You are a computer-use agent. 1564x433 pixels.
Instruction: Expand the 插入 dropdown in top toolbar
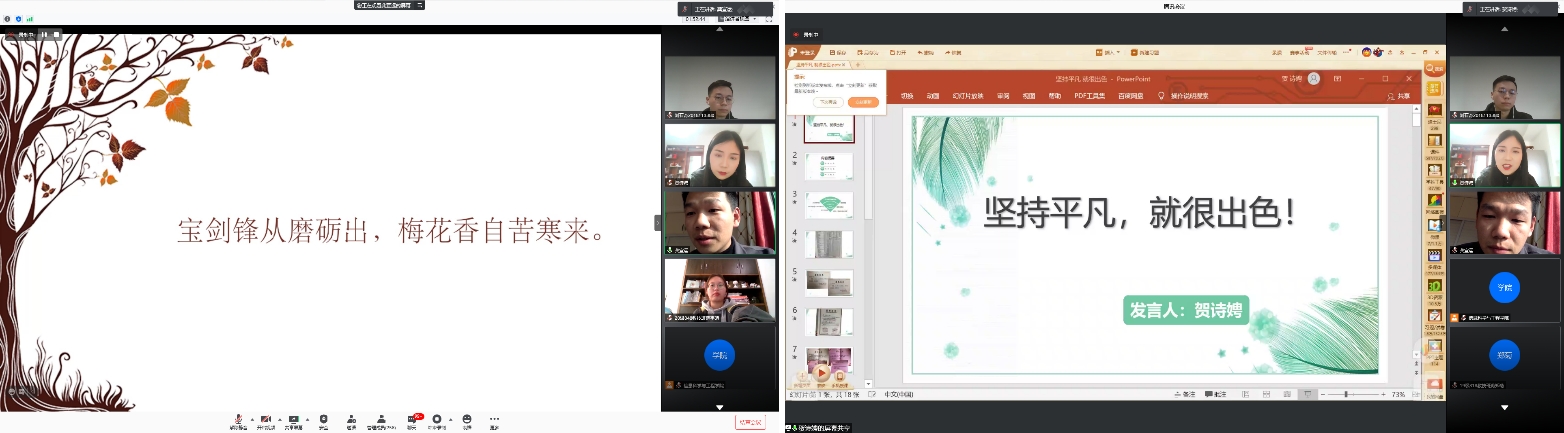coord(1117,52)
